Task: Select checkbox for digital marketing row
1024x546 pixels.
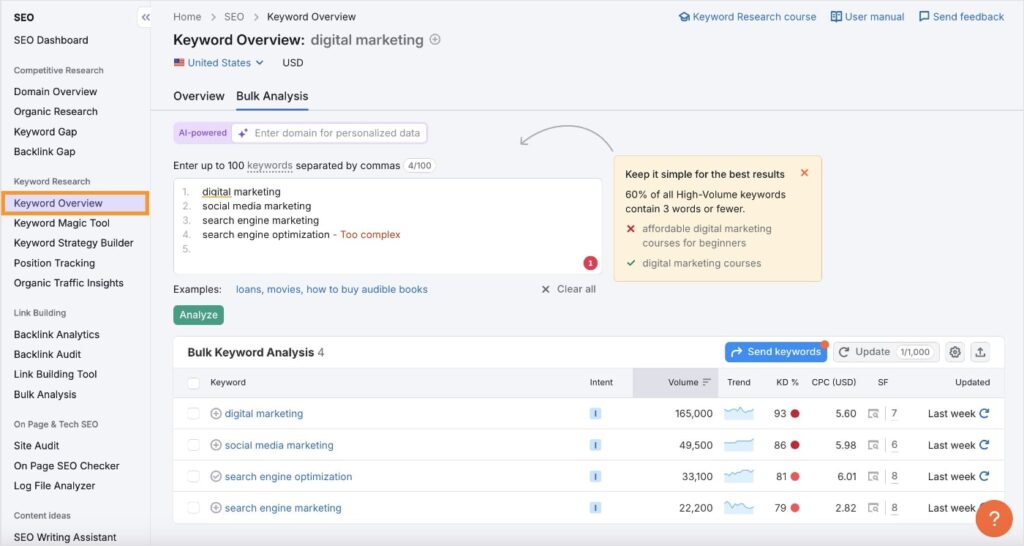Action: (x=193, y=413)
